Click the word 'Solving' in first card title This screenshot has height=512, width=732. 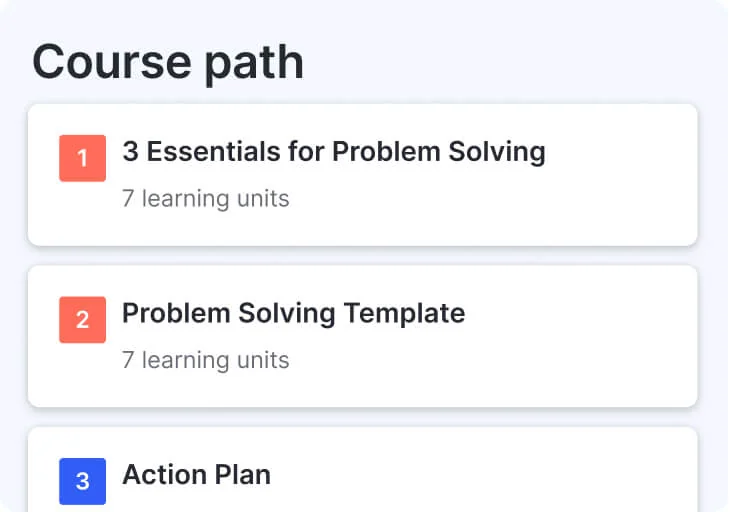[496, 152]
